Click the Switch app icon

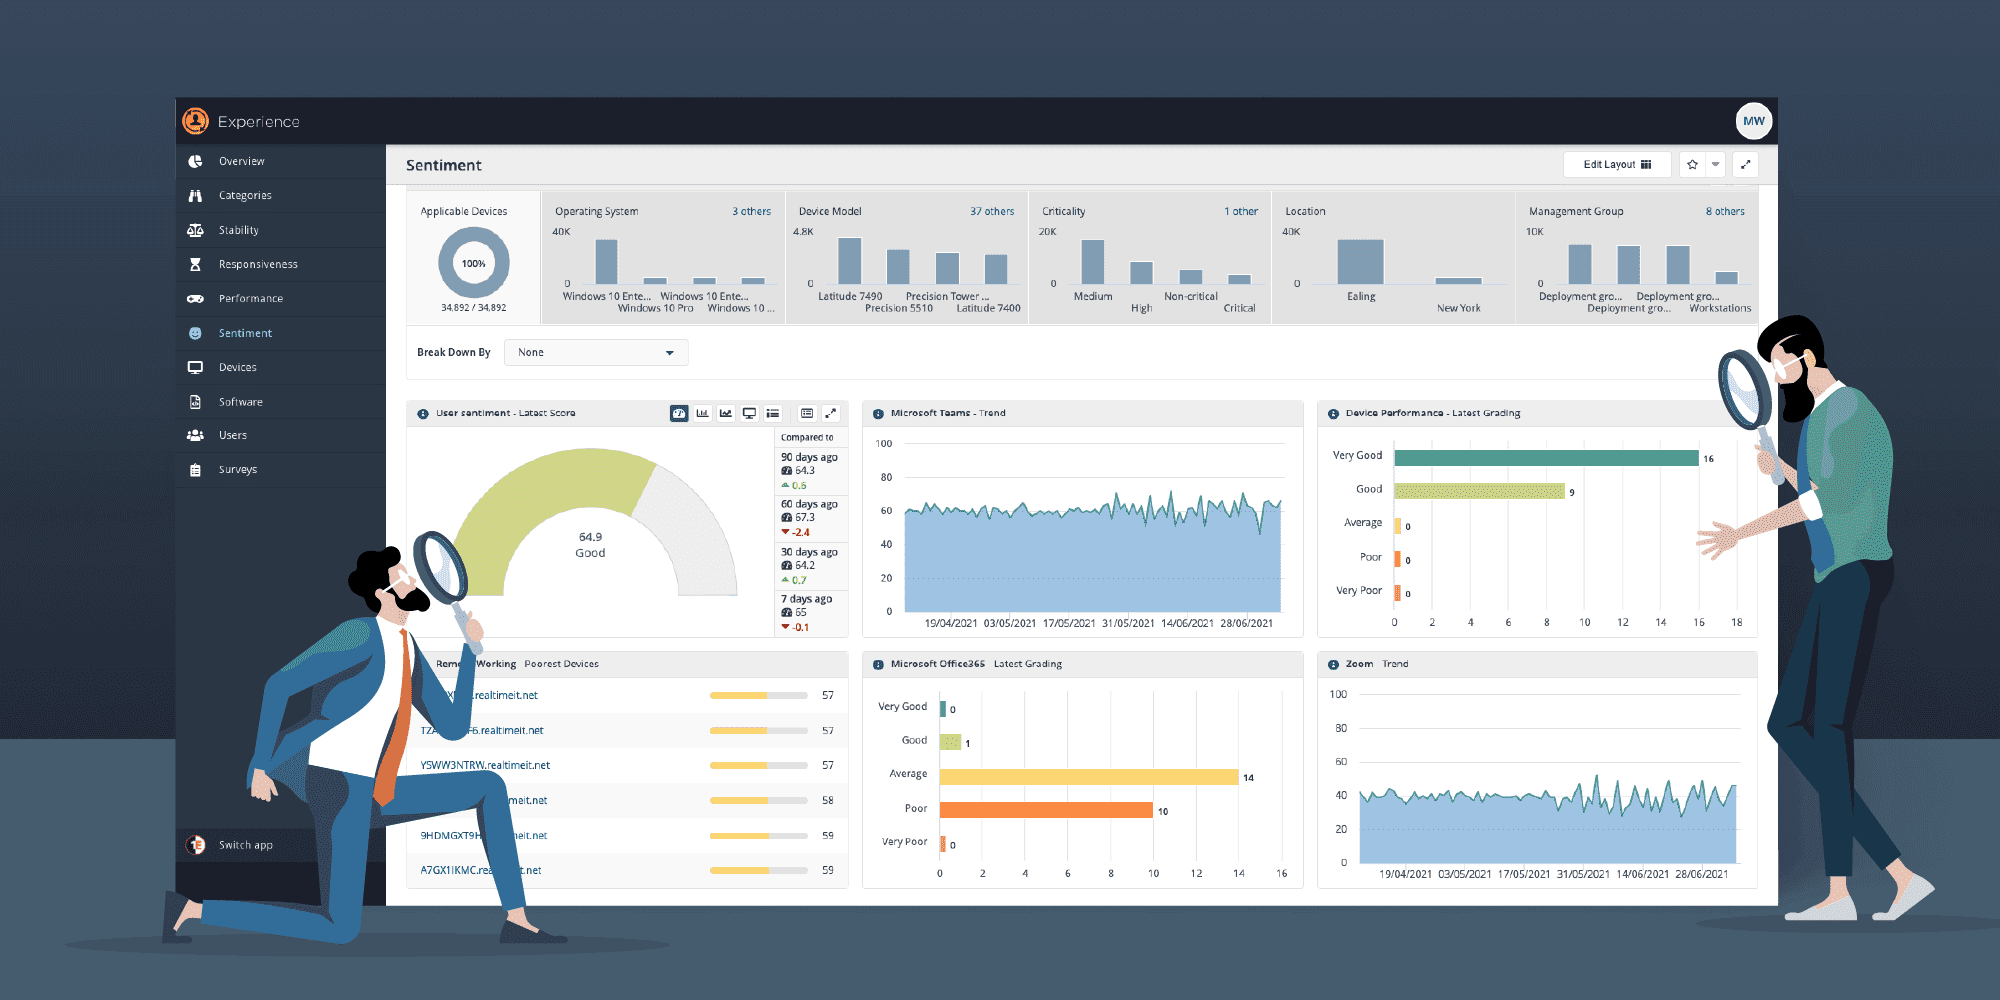point(195,845)
